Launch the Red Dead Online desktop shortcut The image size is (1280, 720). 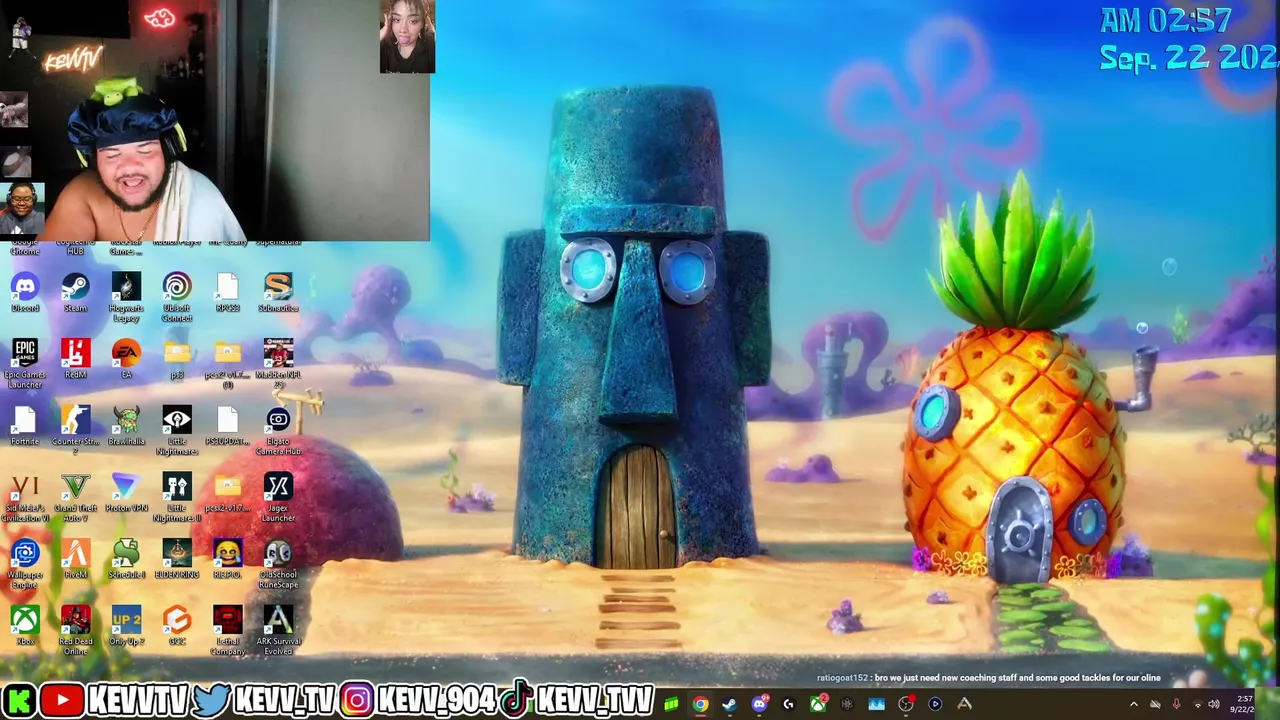point(75,630)
